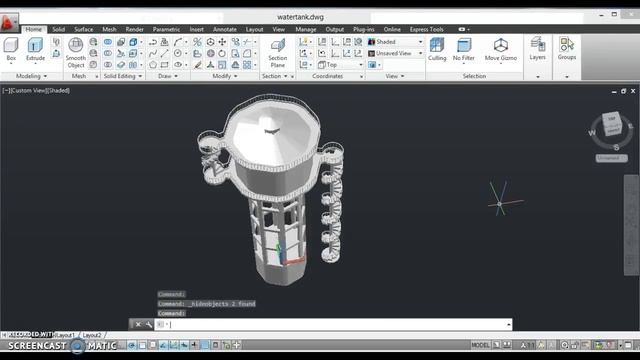Click the navigation bar on the right edge

click(x=631, y=225)
